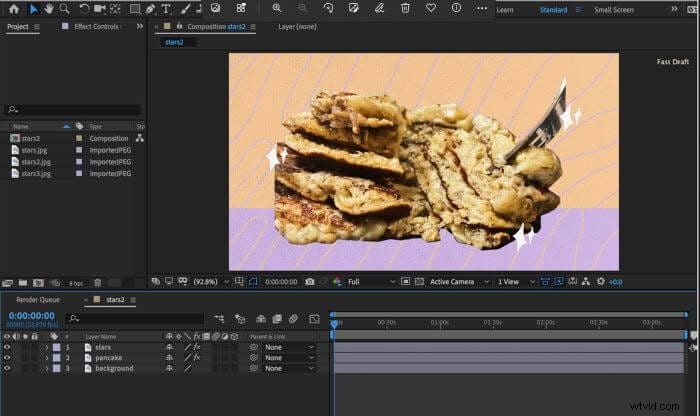Select the Brush tool
Viewport: 700px width, 416px height.
click(185, 8)
